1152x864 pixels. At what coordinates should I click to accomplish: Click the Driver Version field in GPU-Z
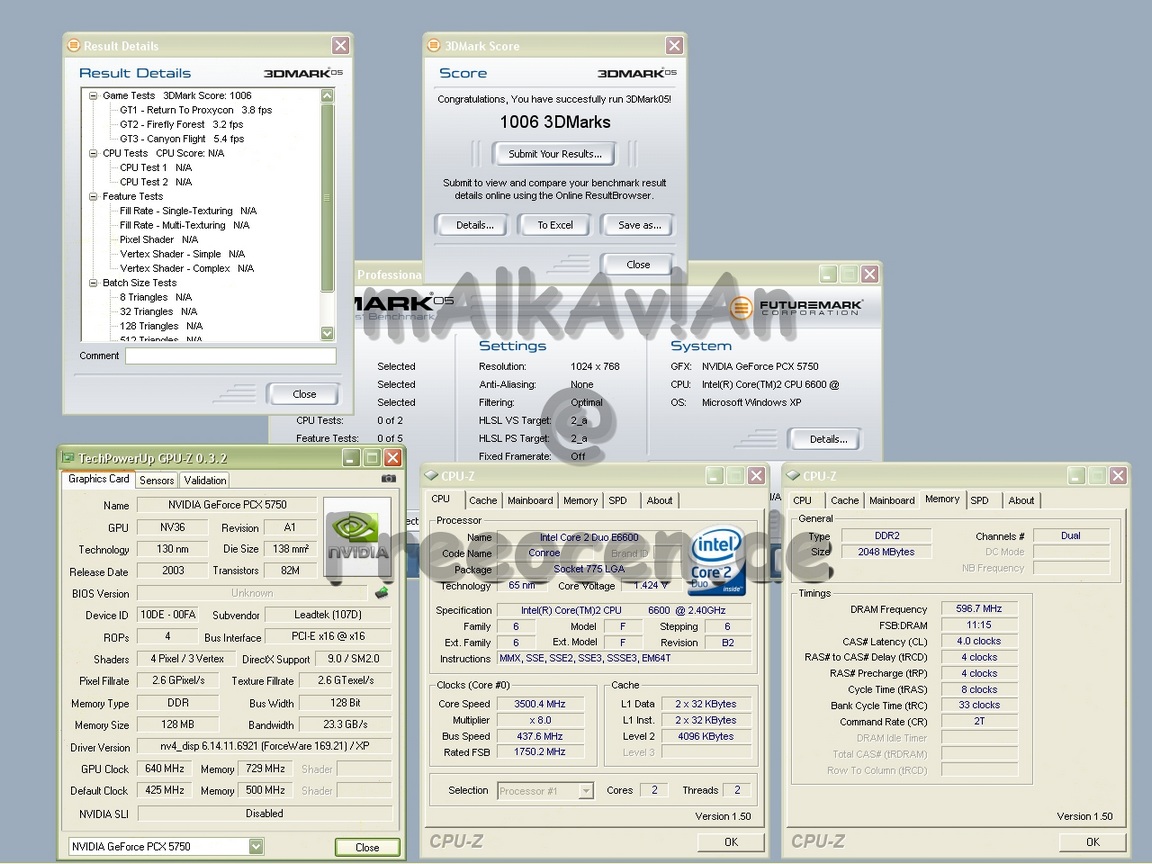(x=264, y=746)
